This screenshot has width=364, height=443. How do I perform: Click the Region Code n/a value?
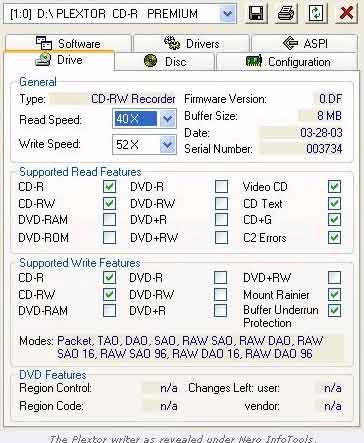point(169,406)
